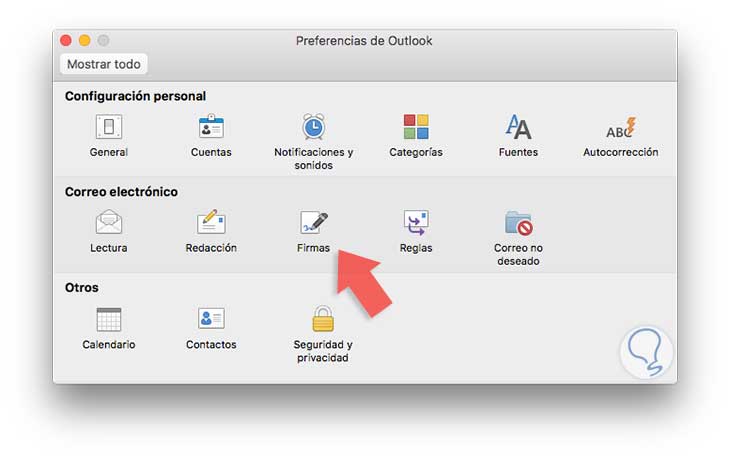The height and width of the screenshot is (459, 730).
Task: Click the Firmas text label
Action: pyautogui.click(x=313, y=248)
